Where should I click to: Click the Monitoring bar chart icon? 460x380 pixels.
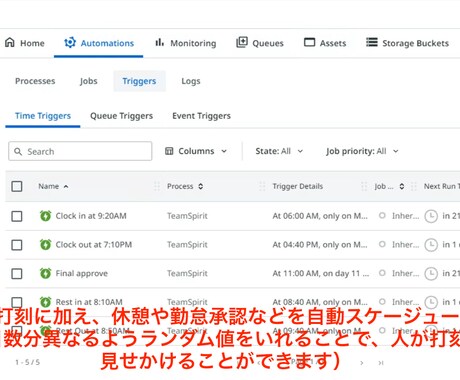pos(159,42)
